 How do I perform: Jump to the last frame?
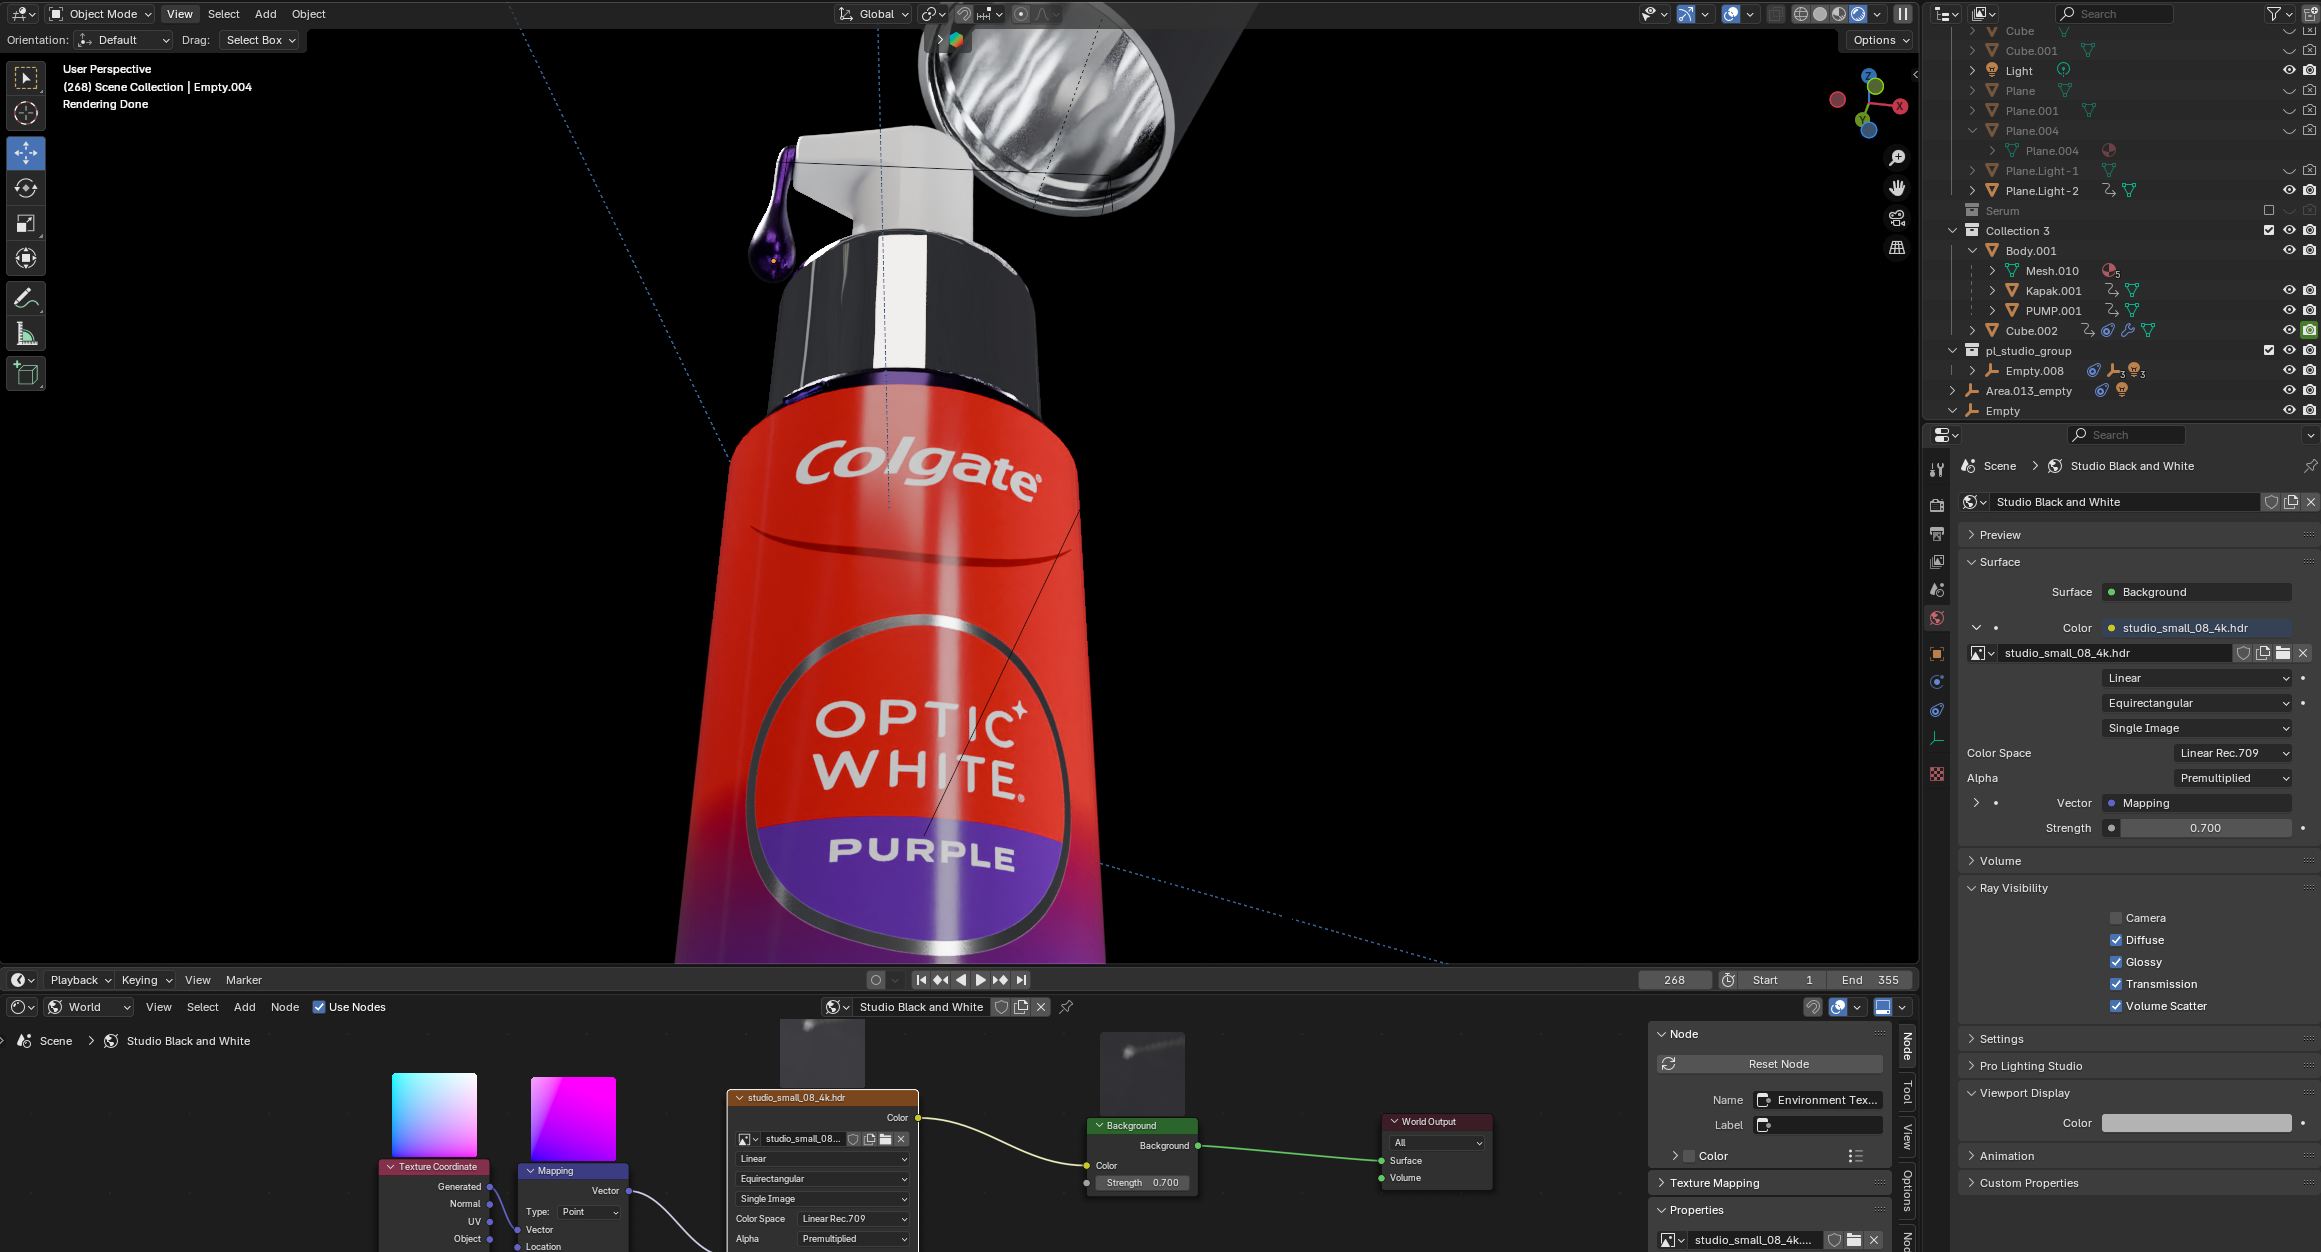[x=1021, y=980]
